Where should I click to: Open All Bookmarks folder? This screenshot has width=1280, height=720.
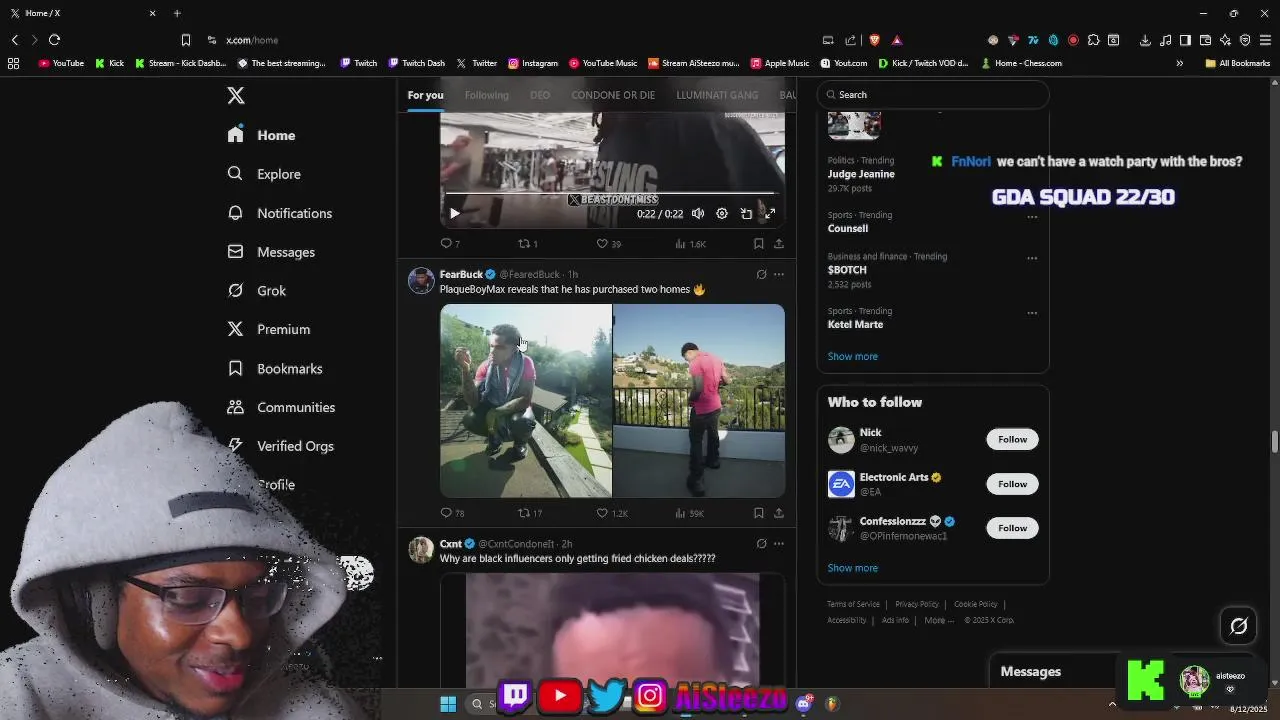(x=1238, y=63)
